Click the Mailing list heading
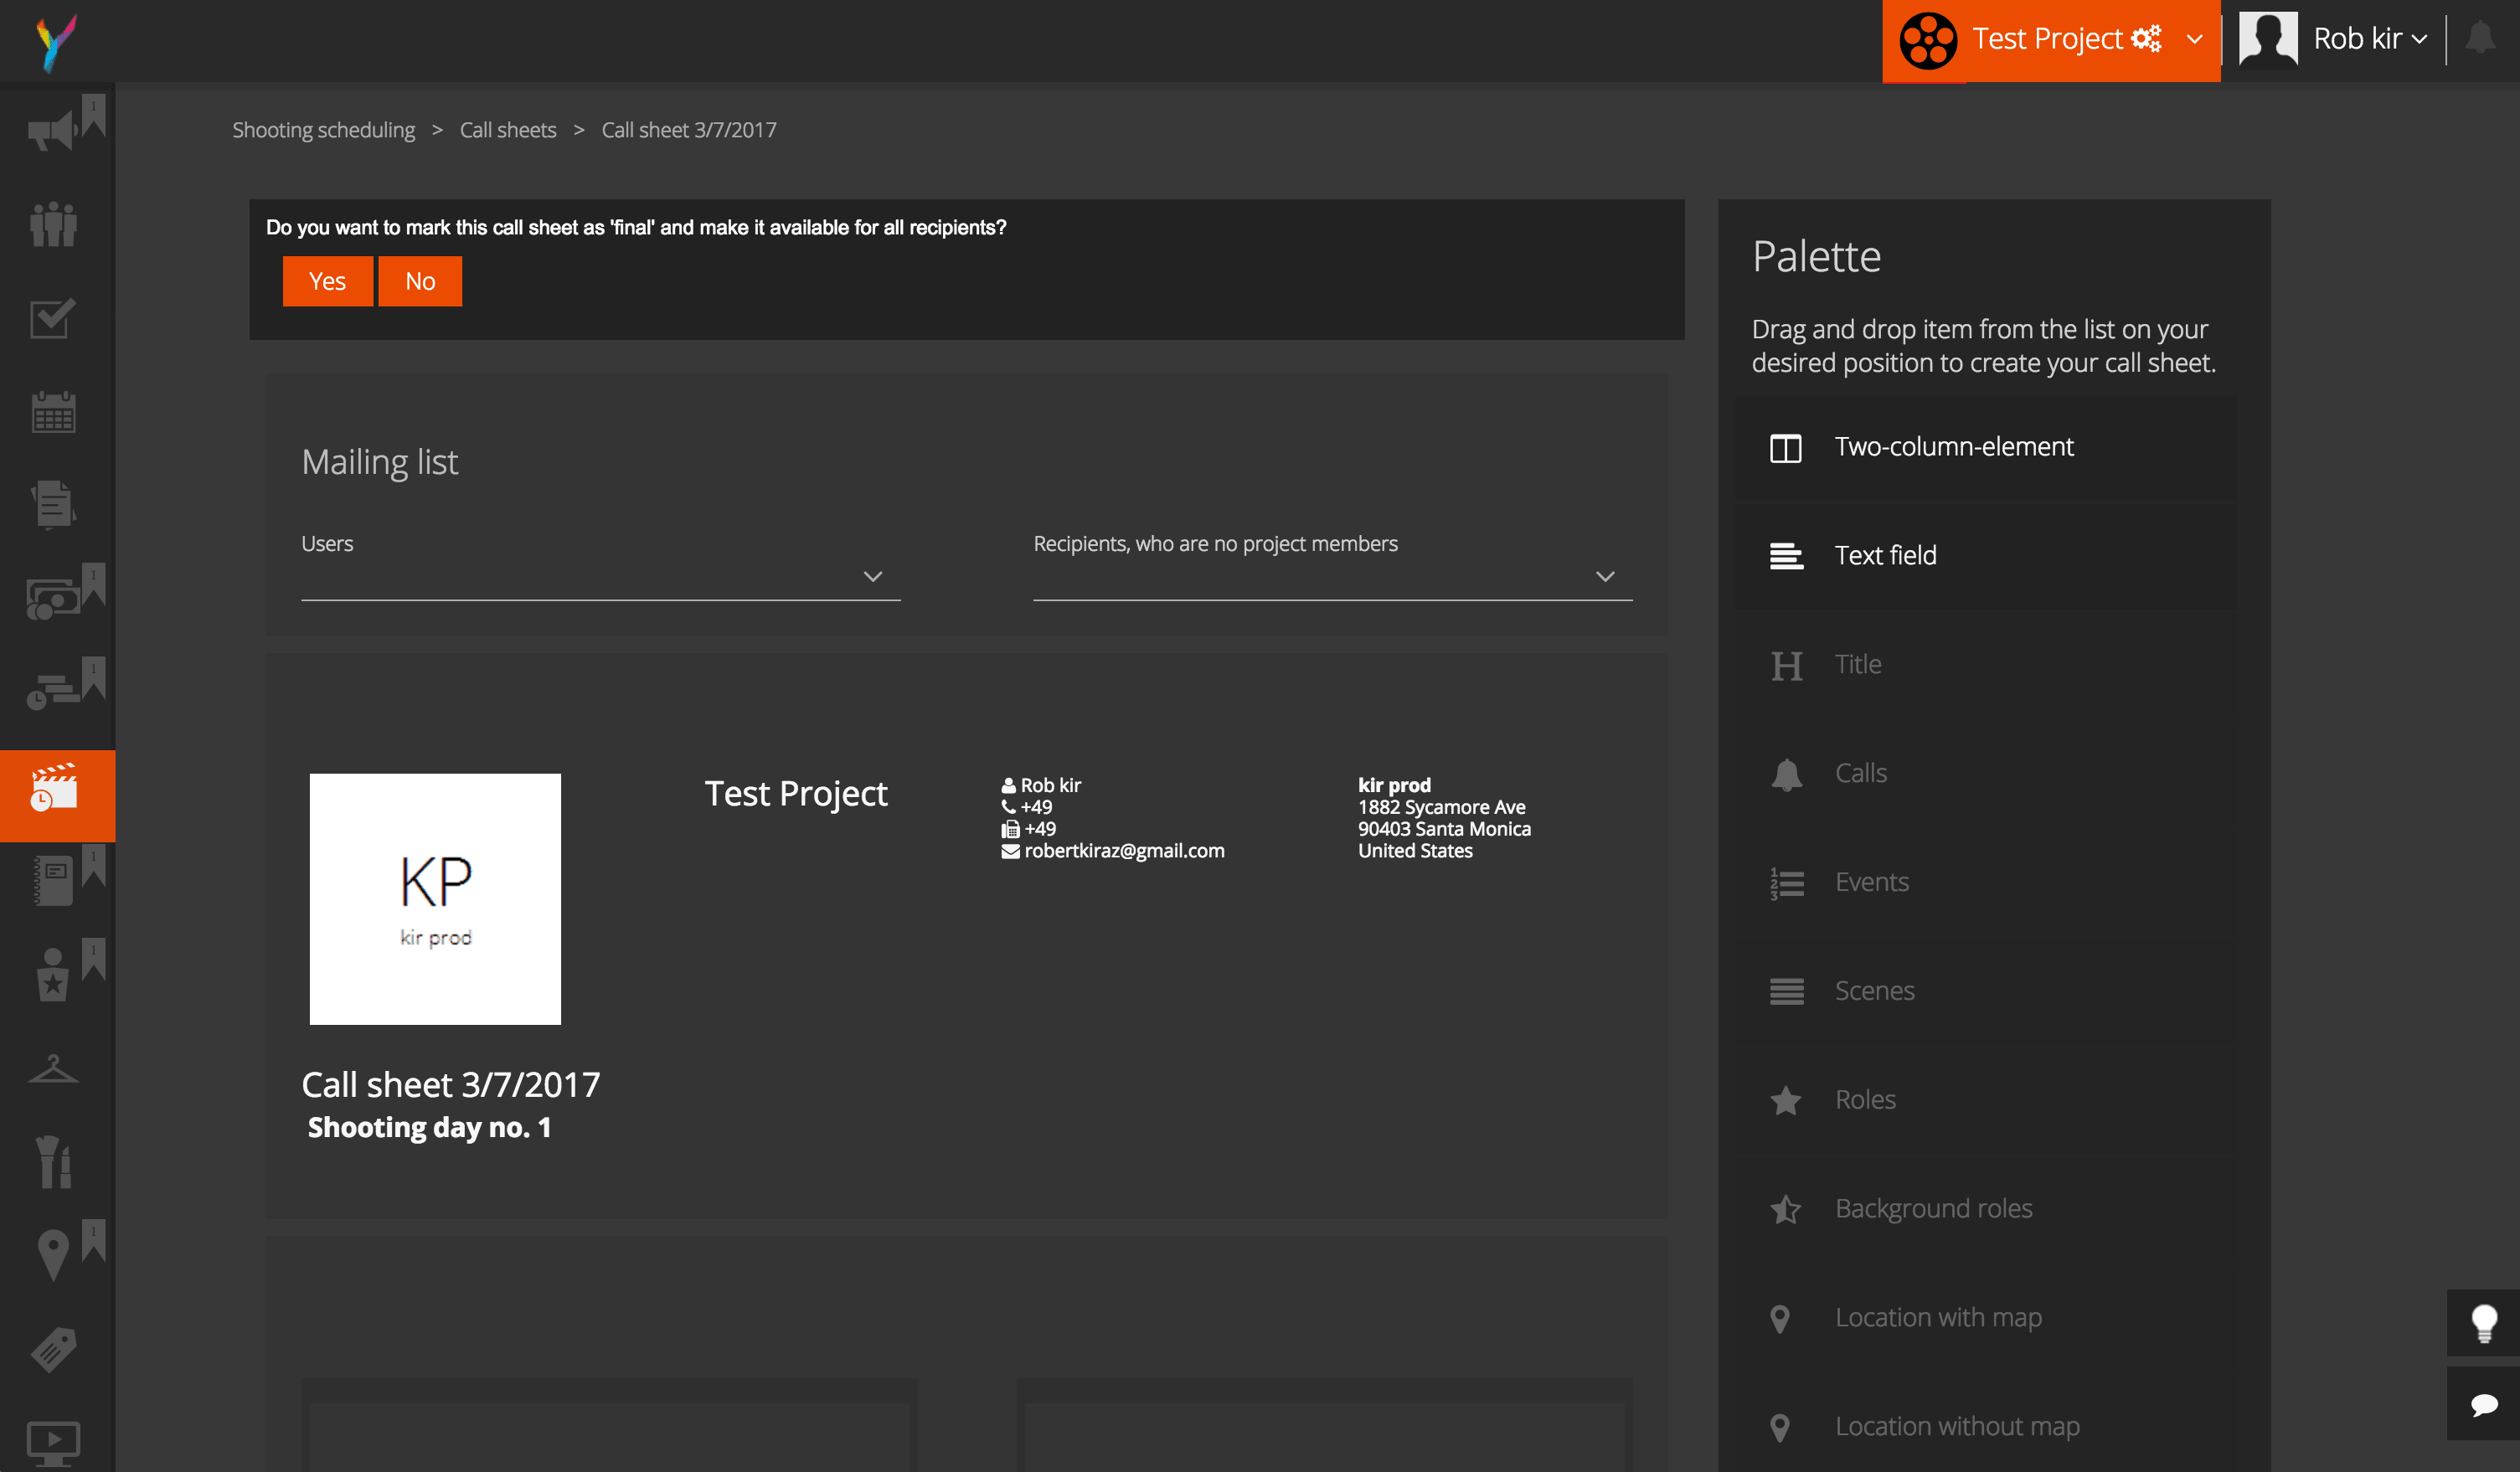Viewport: 2520px width, 1472px height. click(380, 463)
